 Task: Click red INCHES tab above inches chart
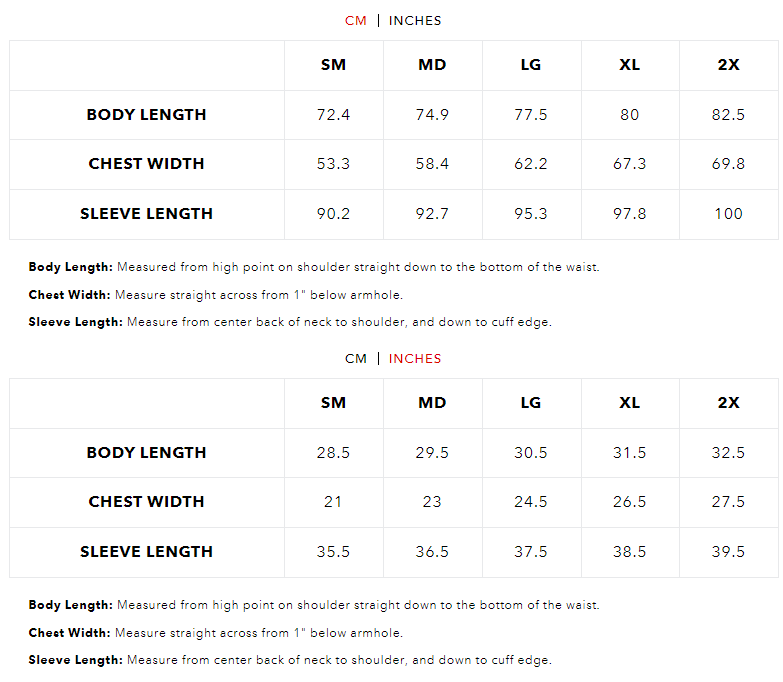(415, 359)
